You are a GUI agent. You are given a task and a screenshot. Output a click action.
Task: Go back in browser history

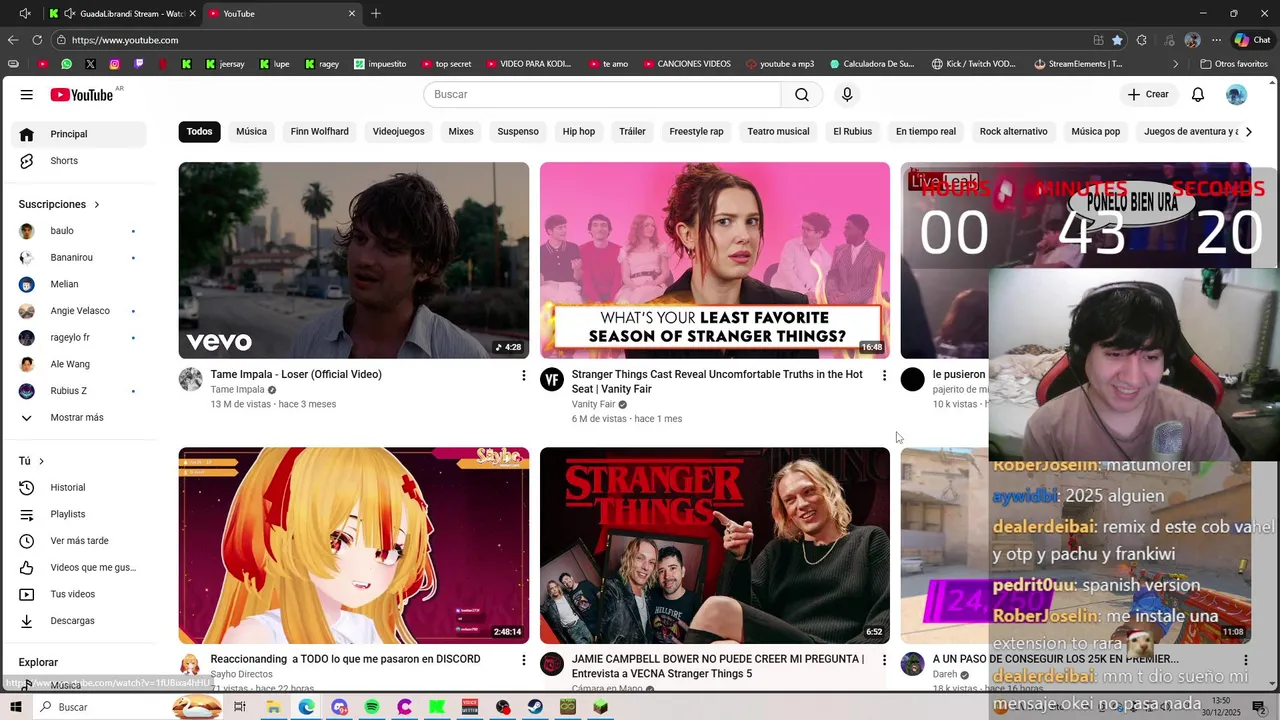13,40
